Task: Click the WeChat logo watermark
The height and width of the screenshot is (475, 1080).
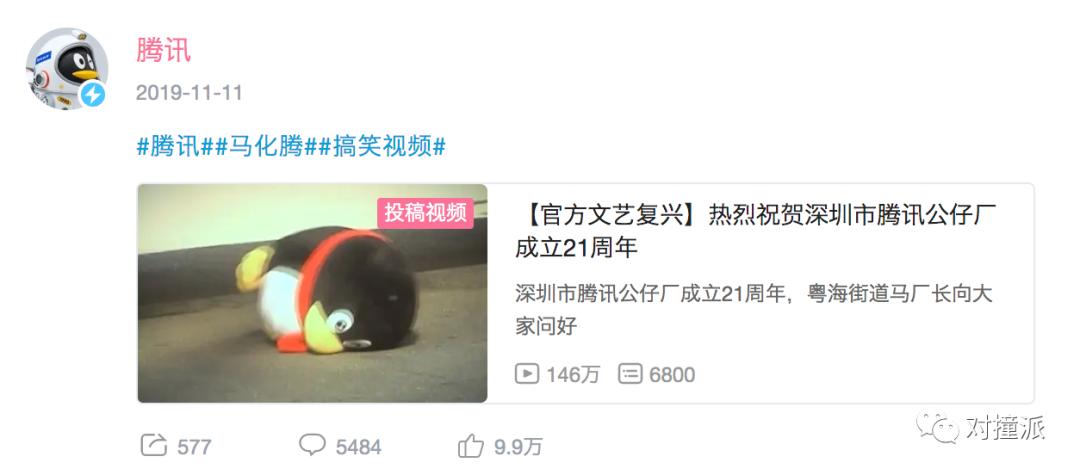Action: pyautogui.click(x=937, y=428)
